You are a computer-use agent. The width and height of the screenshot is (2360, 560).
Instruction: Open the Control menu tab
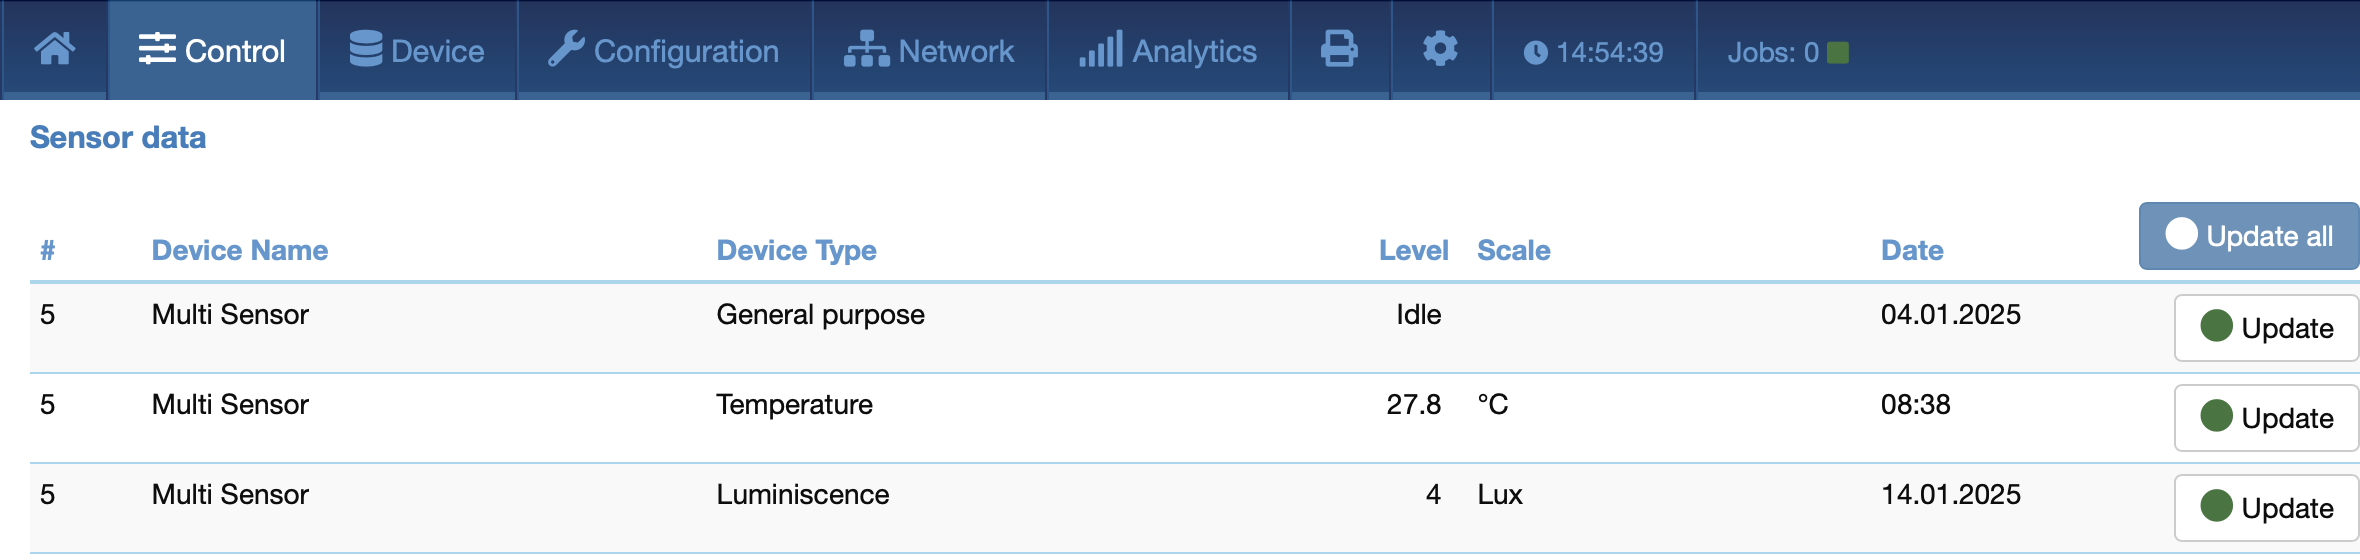(x=212, y=50)
